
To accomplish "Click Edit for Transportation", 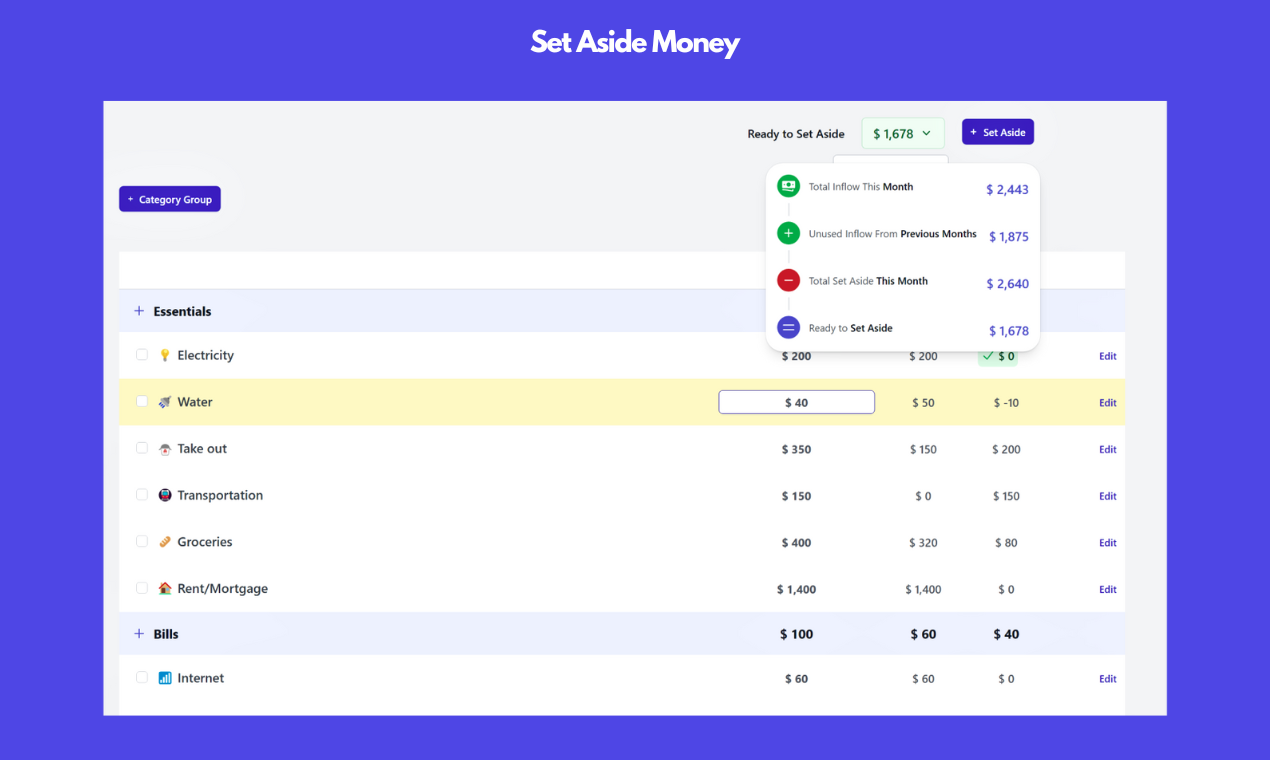I will tap(1108, 496).
